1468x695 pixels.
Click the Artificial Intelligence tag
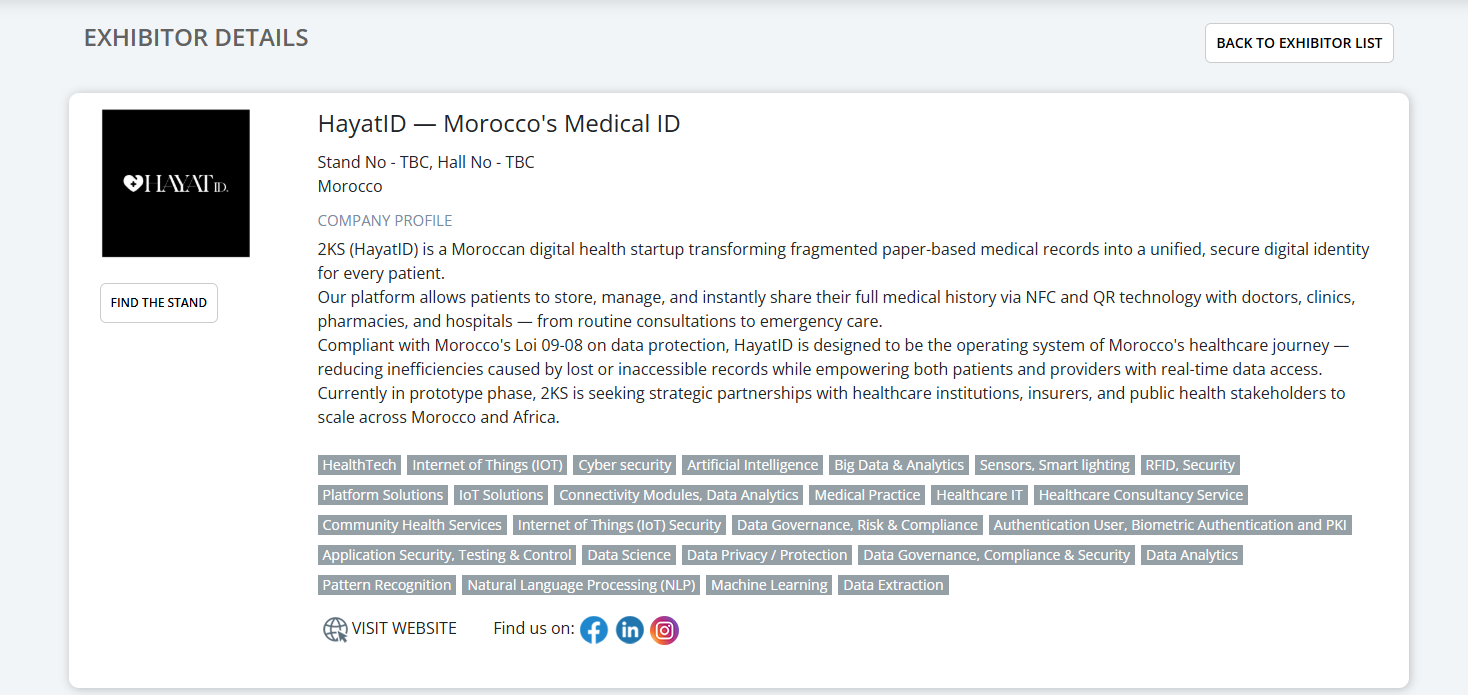(x=752, y=464)
